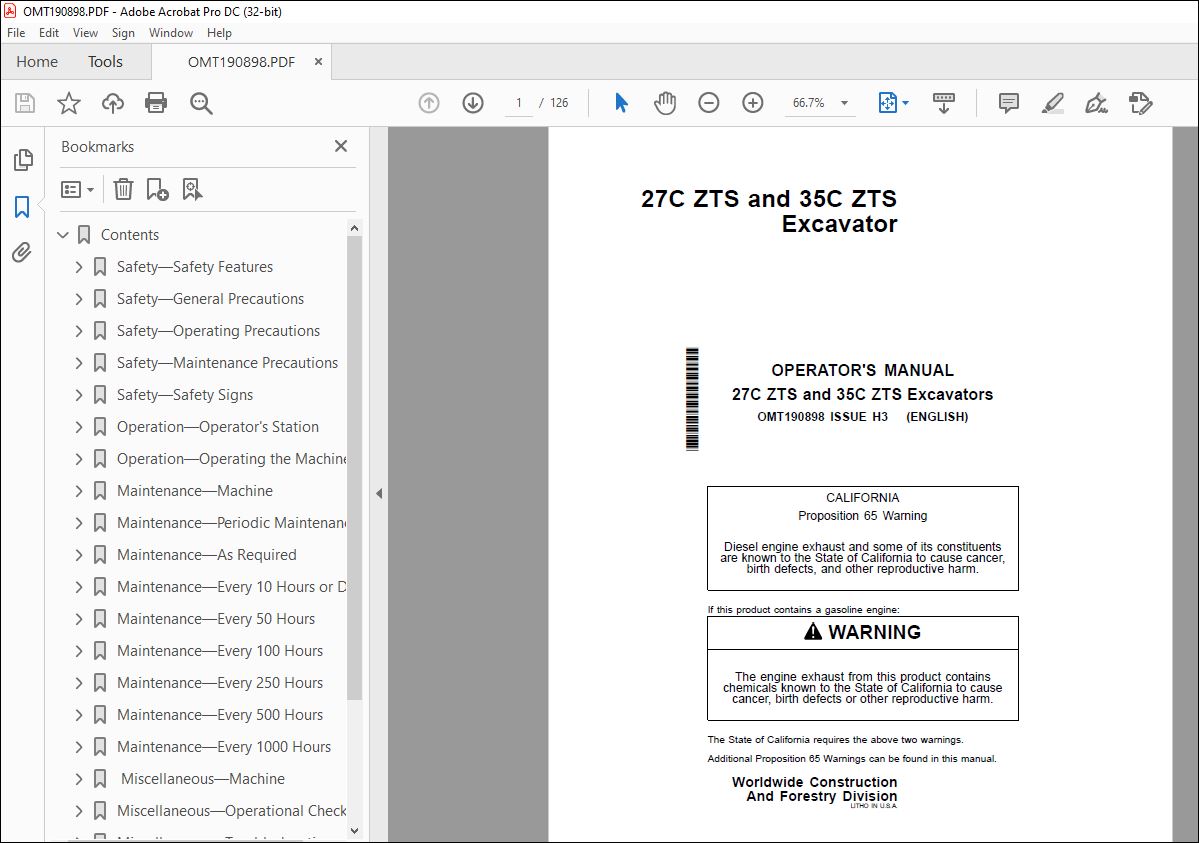Close the Bookmarks panel

(341, 146)
